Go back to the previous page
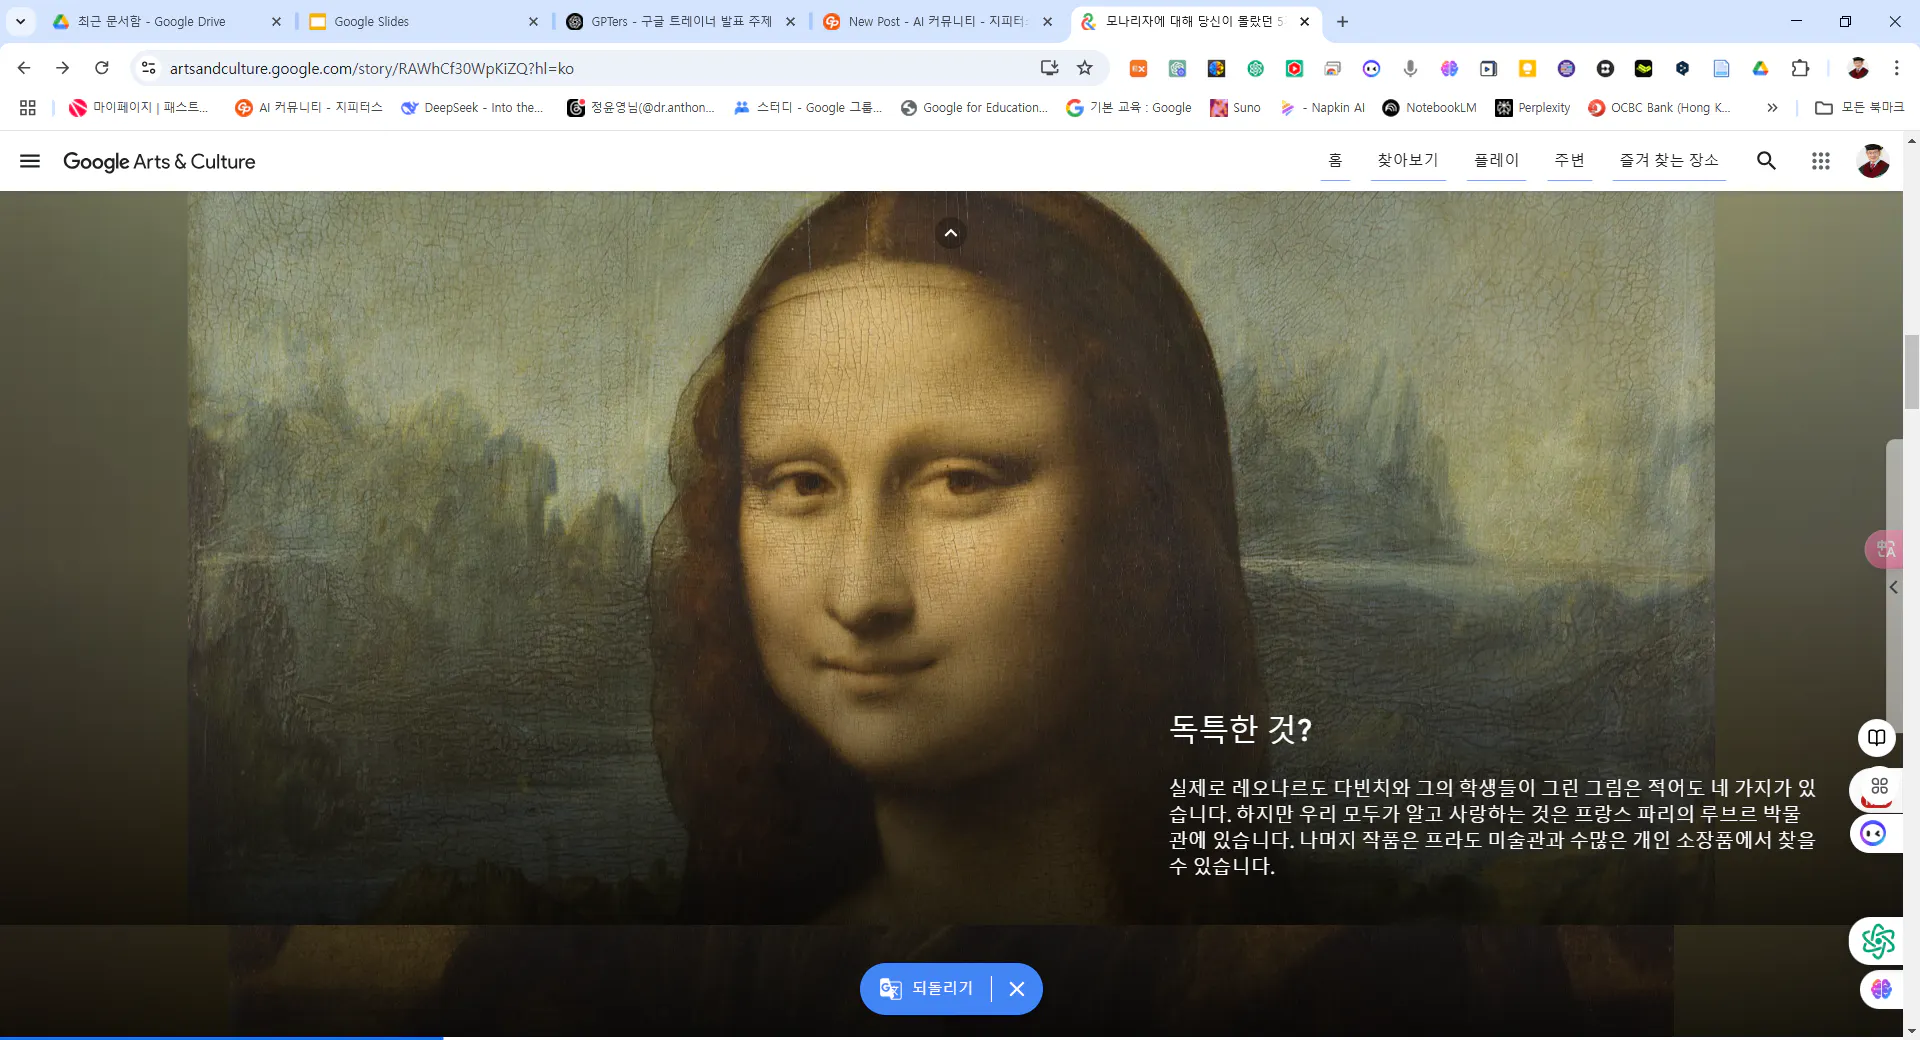 click(x=24, y=68)
